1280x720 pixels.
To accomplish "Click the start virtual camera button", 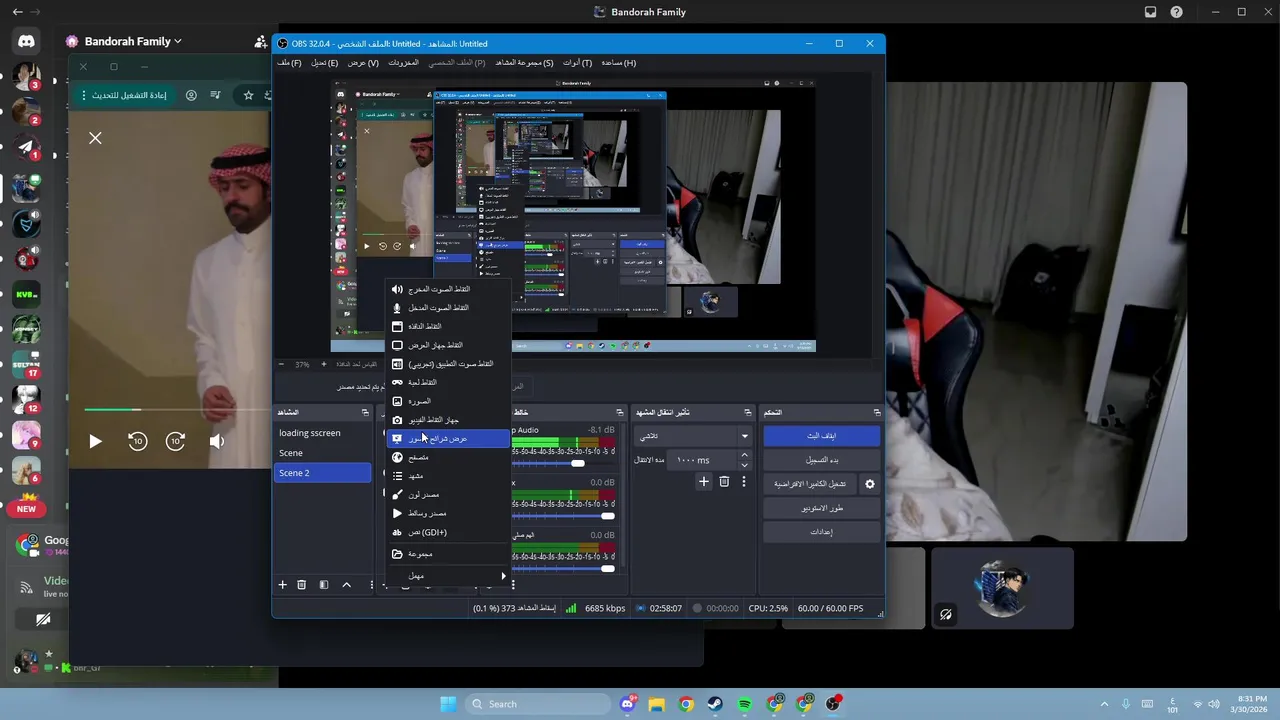I will point(810,484).
